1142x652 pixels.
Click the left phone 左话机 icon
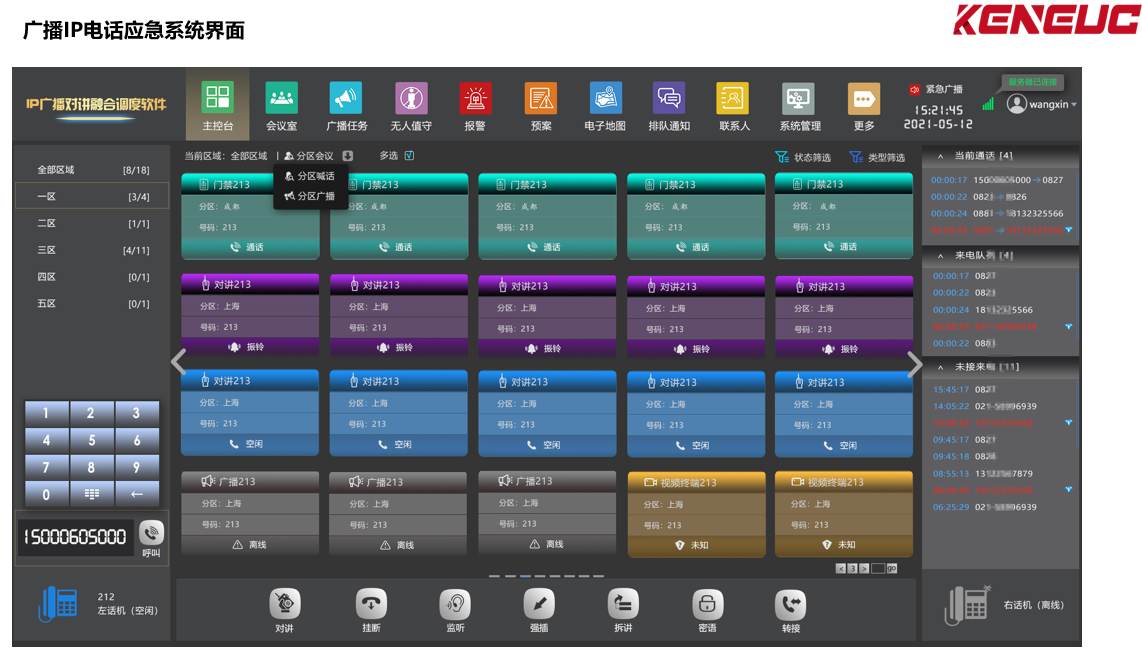(x=58, y=603)
